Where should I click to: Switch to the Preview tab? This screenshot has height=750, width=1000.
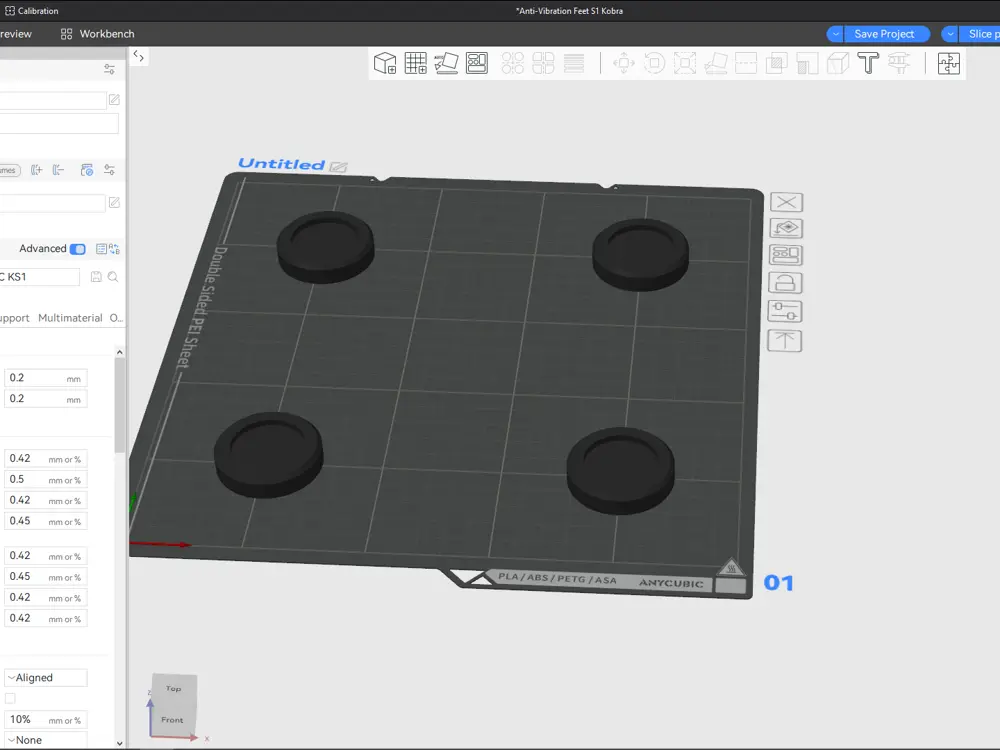pos(15,34)
